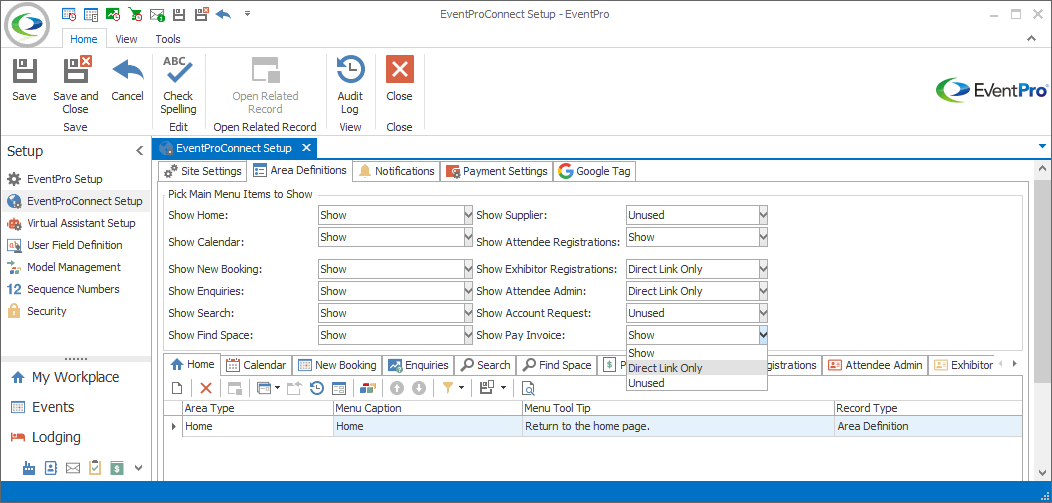1052x503 pixels.
Task: Click quick access save icon in title bar
Action: 178,13
